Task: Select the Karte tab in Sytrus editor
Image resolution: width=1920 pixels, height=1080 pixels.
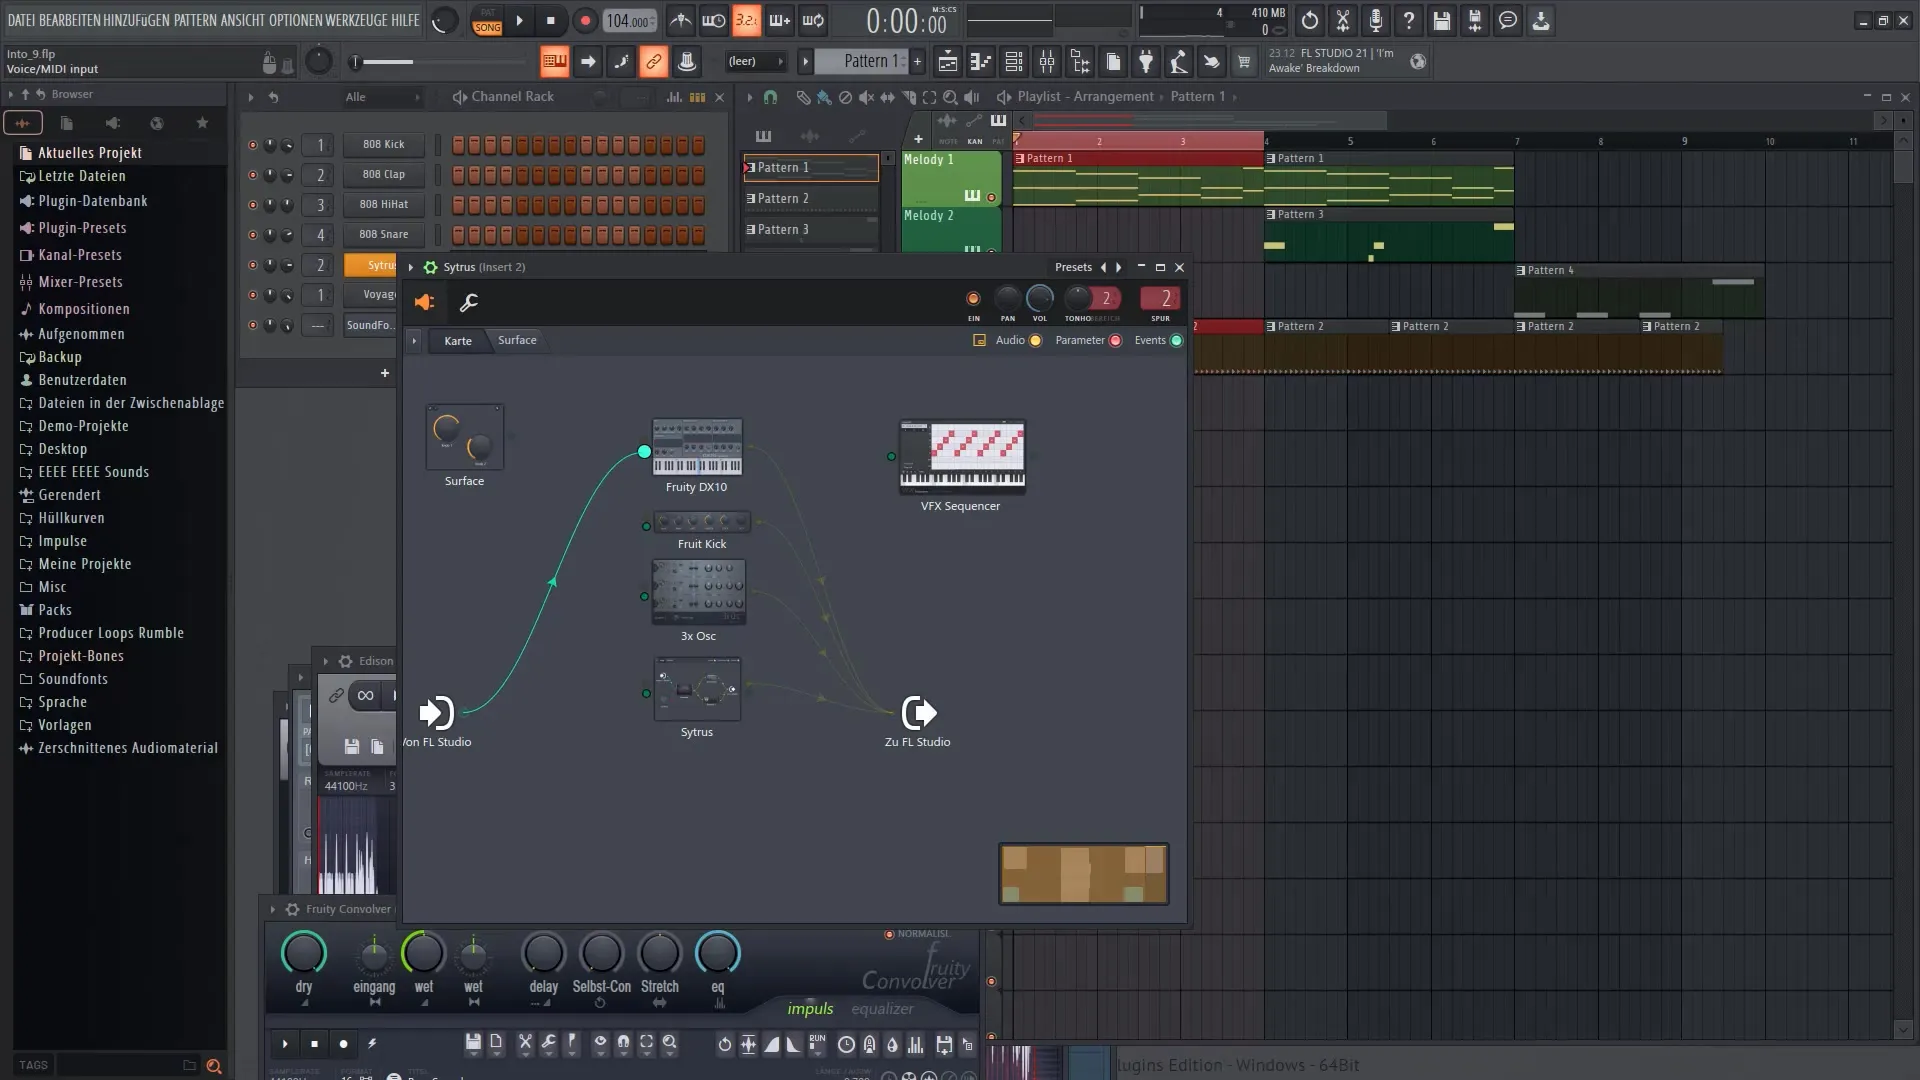Action: tap(456, 340)
